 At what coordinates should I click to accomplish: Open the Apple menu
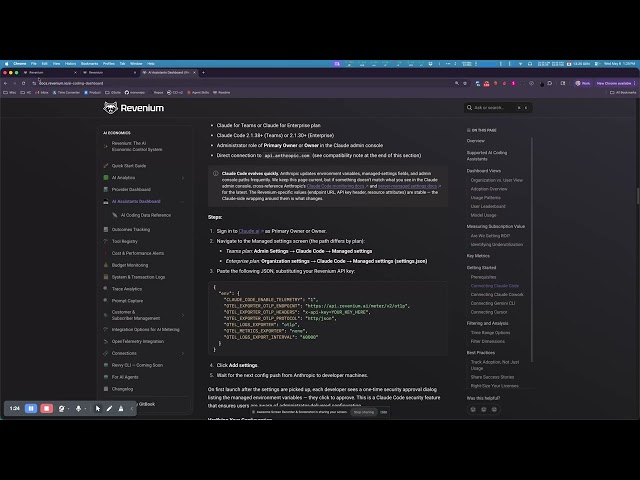tap(6, 64)
